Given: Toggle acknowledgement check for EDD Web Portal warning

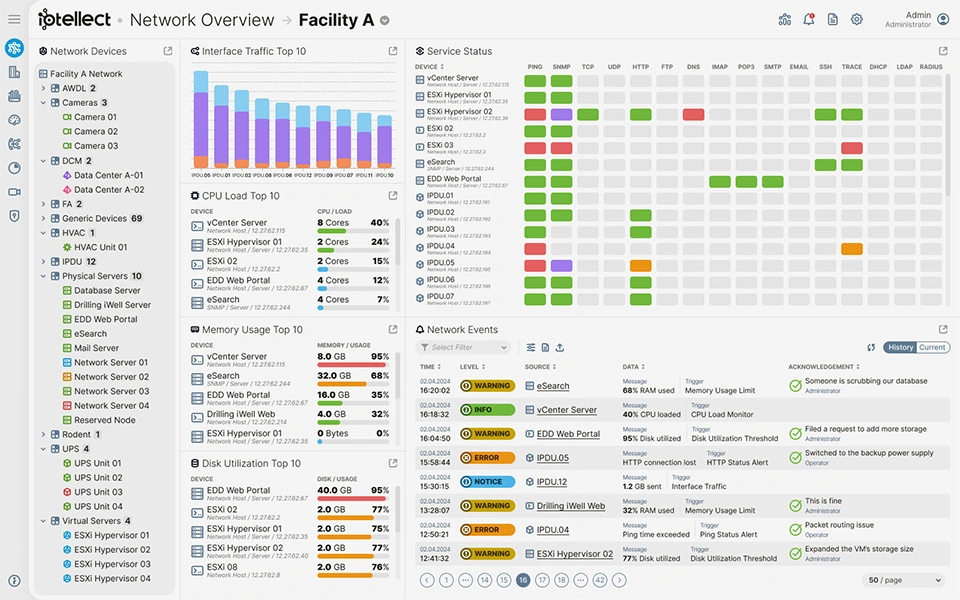Looking at the screenshot, I should (795, 433).
